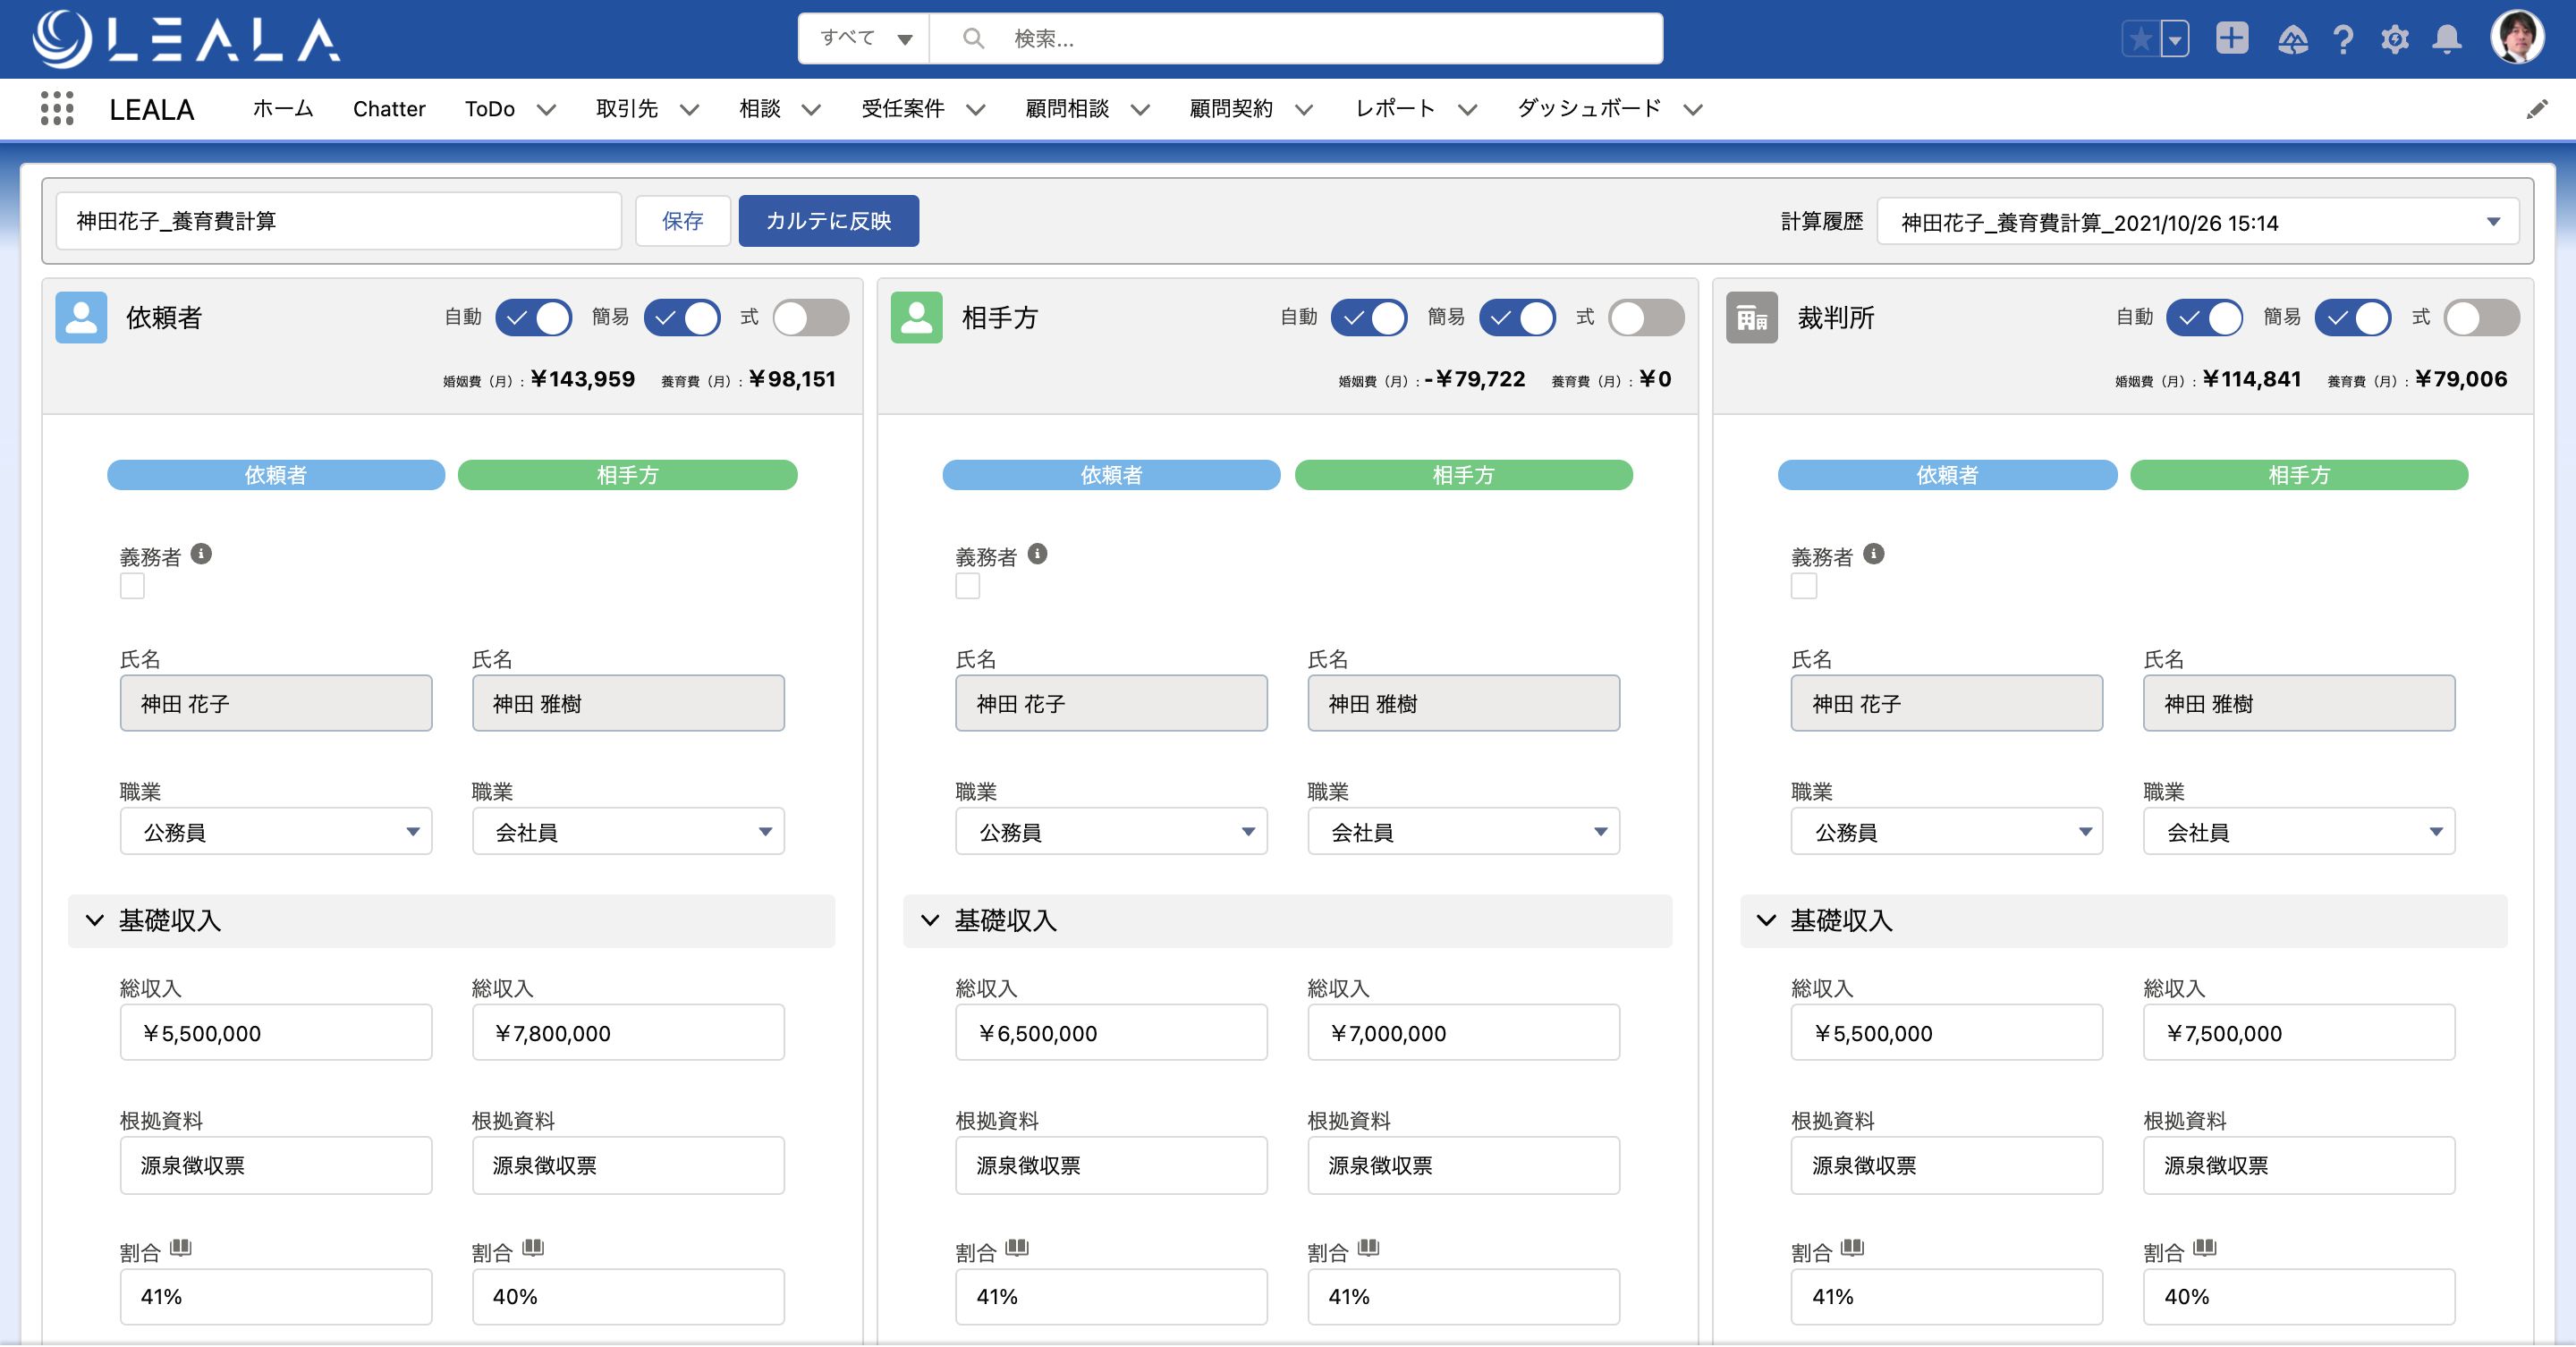Viewport: 2576px width, 1347px height.
Task: Click the カルテに反映 button
Action: tap(828, 221)
